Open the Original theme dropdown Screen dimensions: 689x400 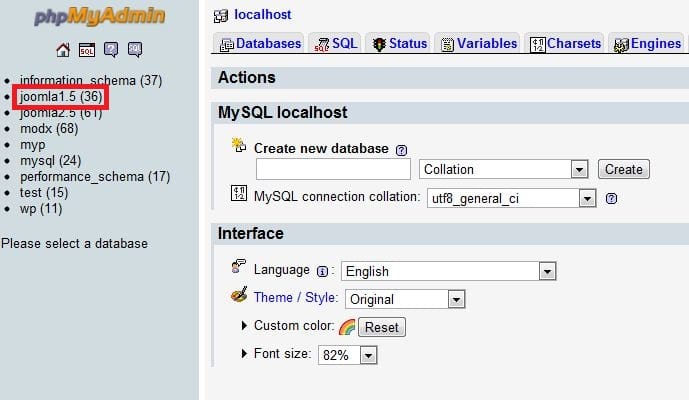tap(405, 299)
